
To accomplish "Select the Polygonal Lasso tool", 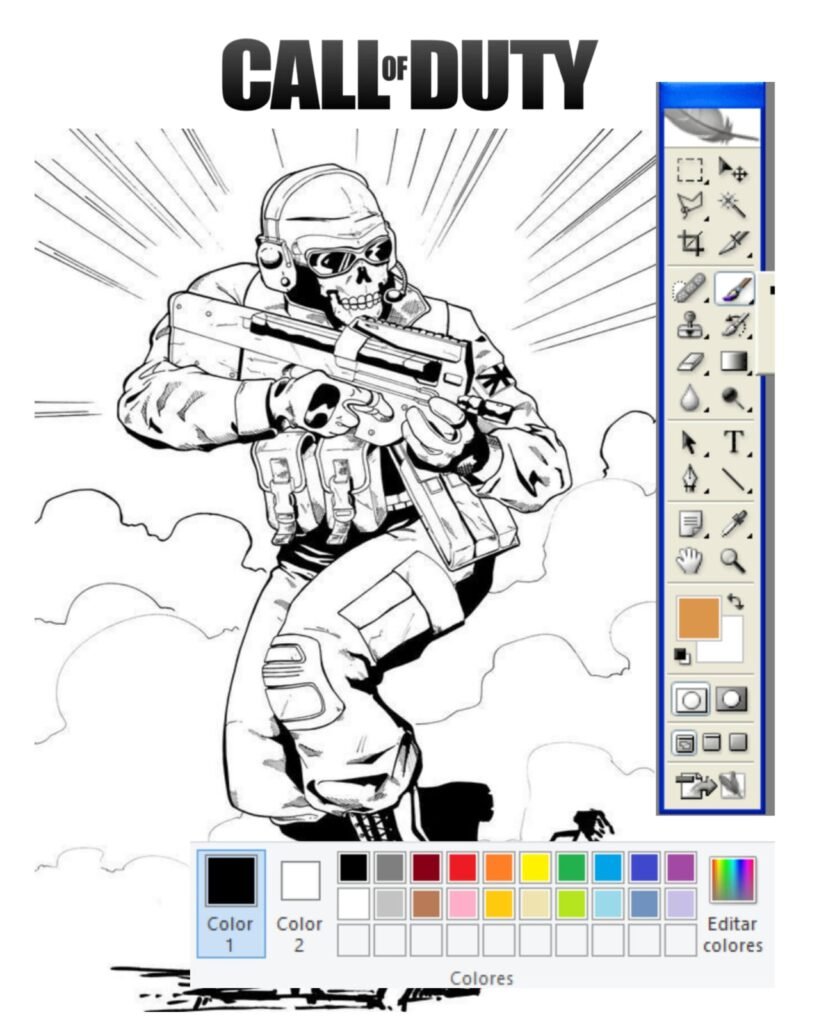I will click(x=690, y=206).
